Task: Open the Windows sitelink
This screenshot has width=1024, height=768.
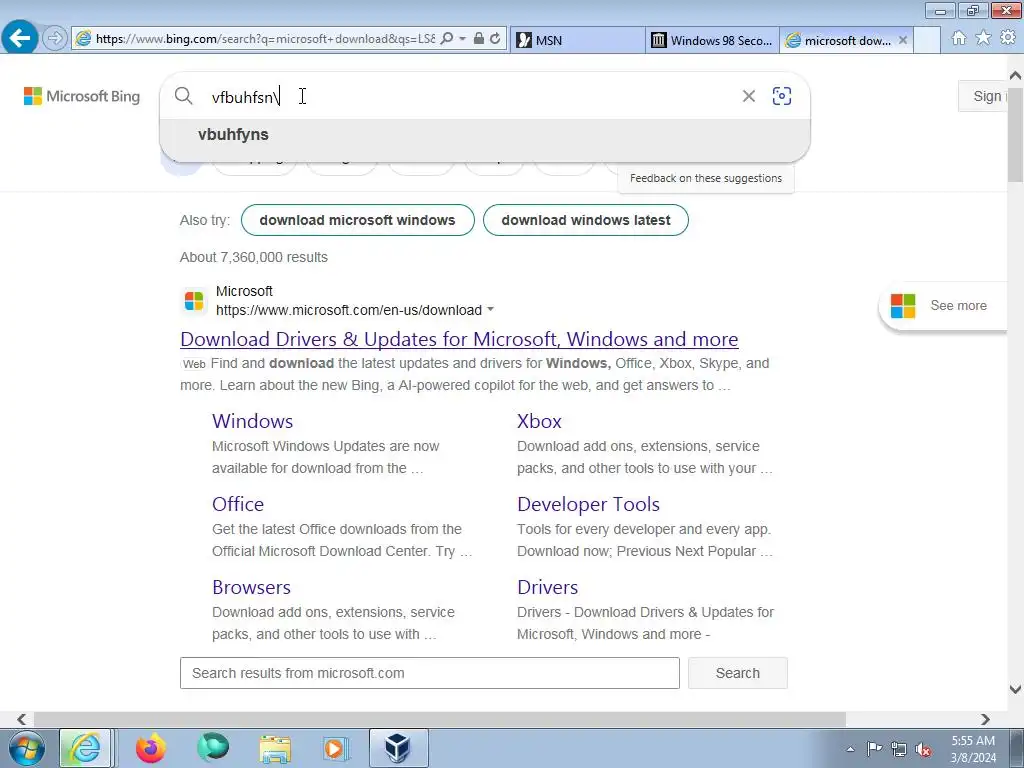Action: pos(252,421)
